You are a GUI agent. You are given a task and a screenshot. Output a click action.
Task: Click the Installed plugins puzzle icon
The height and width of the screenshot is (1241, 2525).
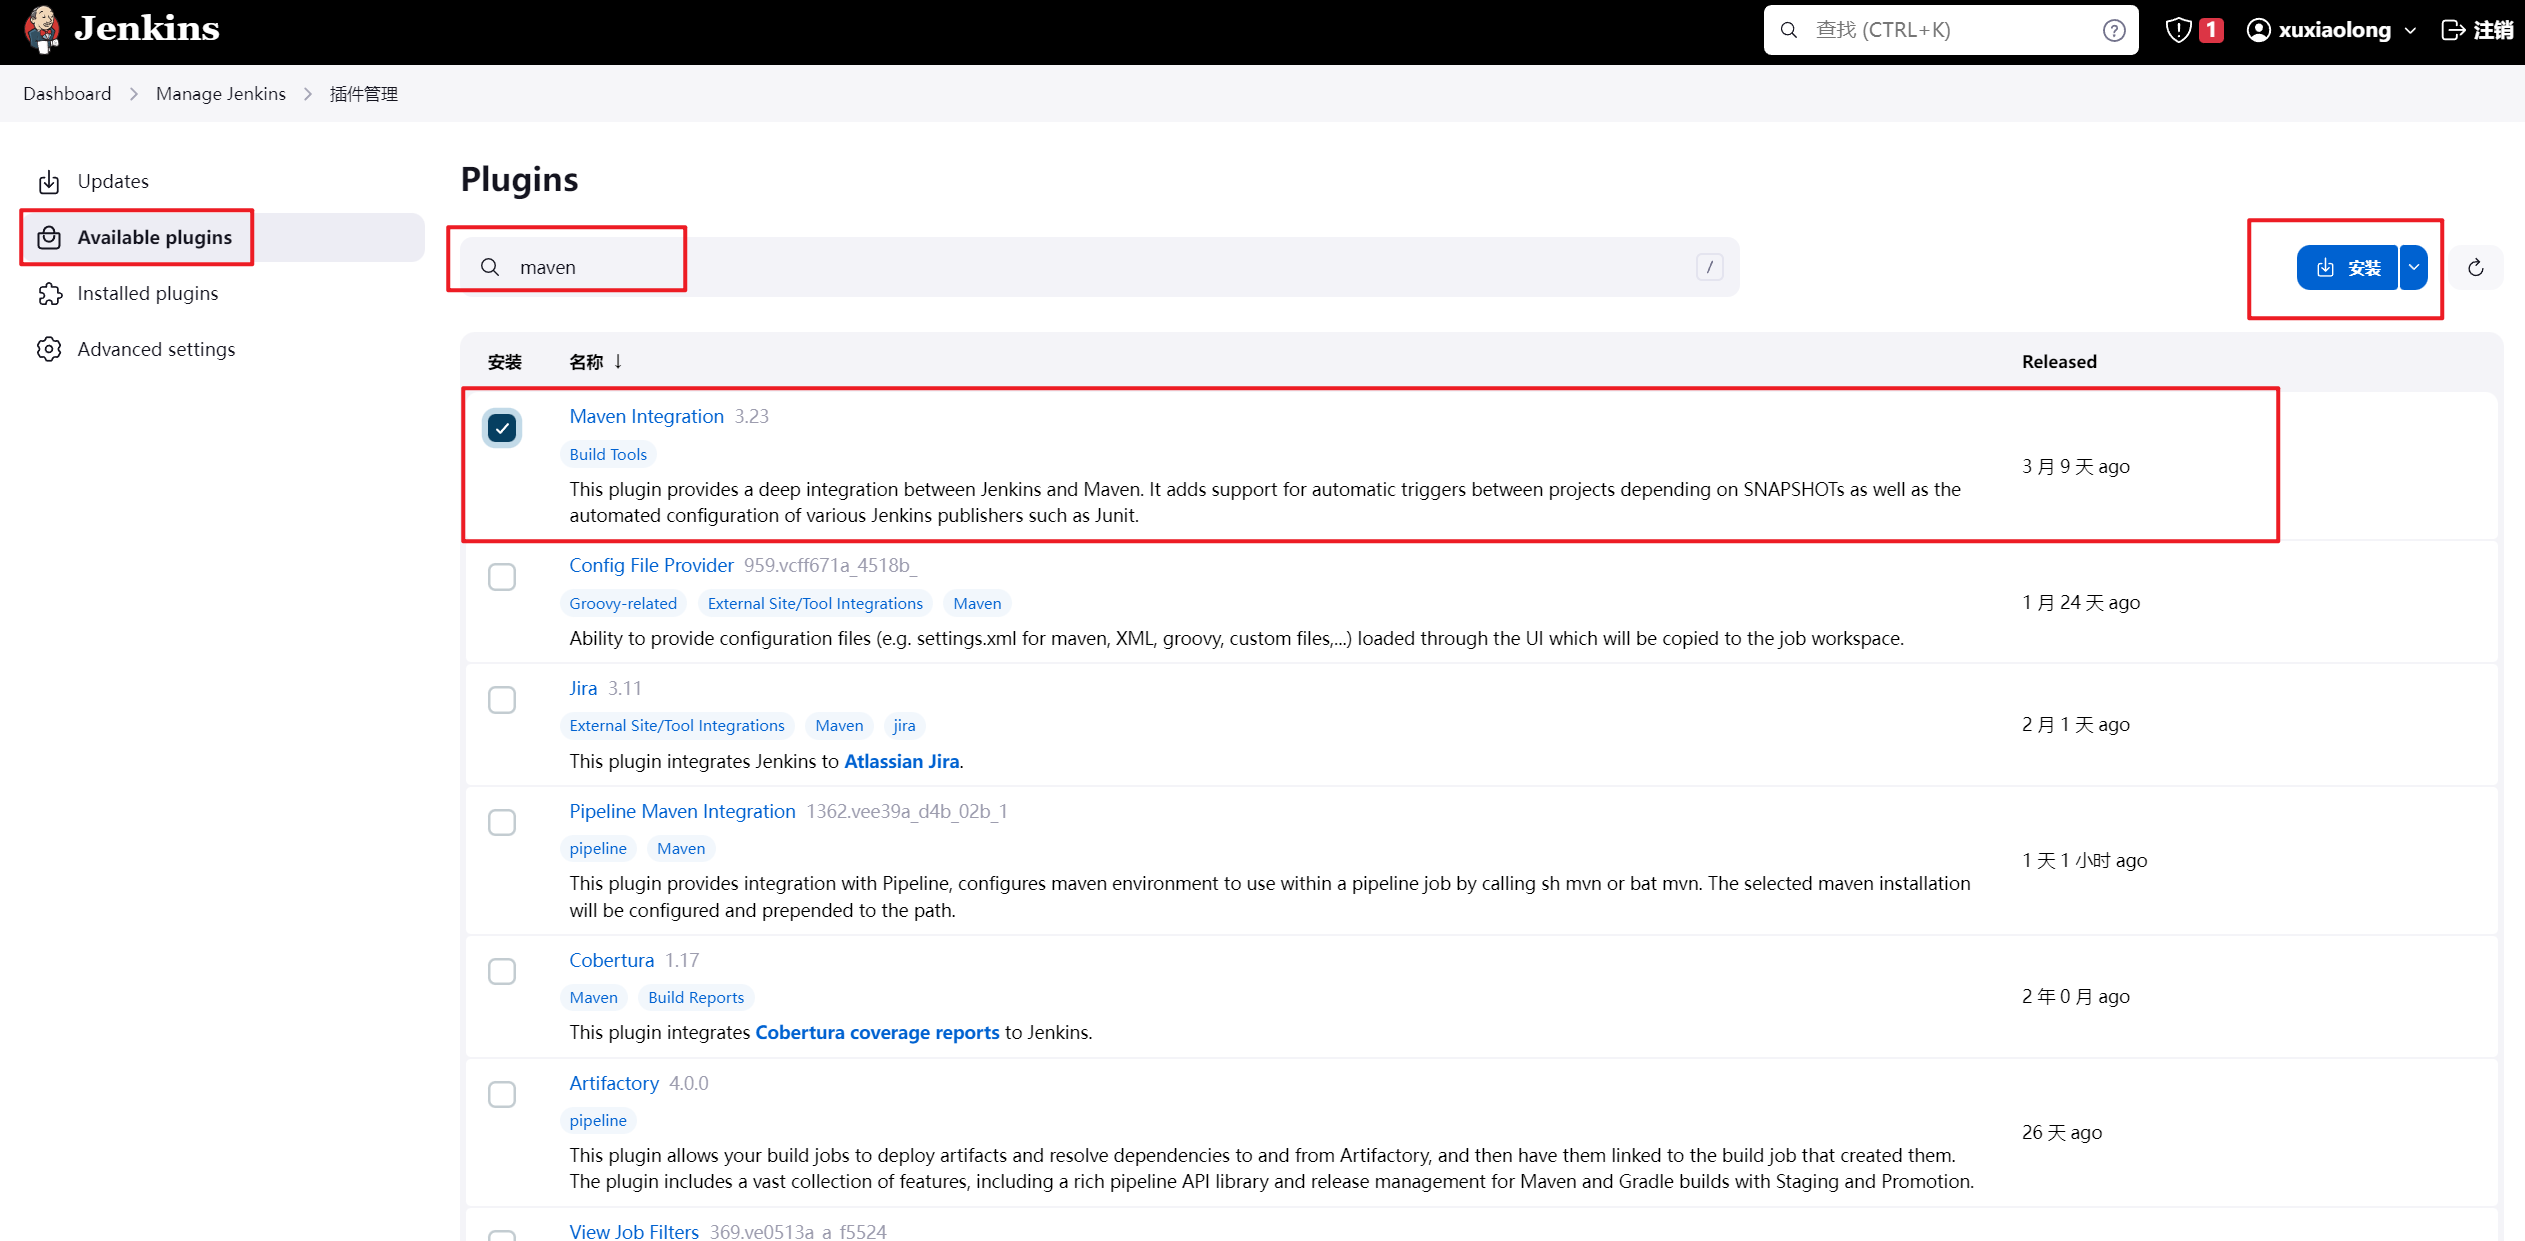pos(49,293)
